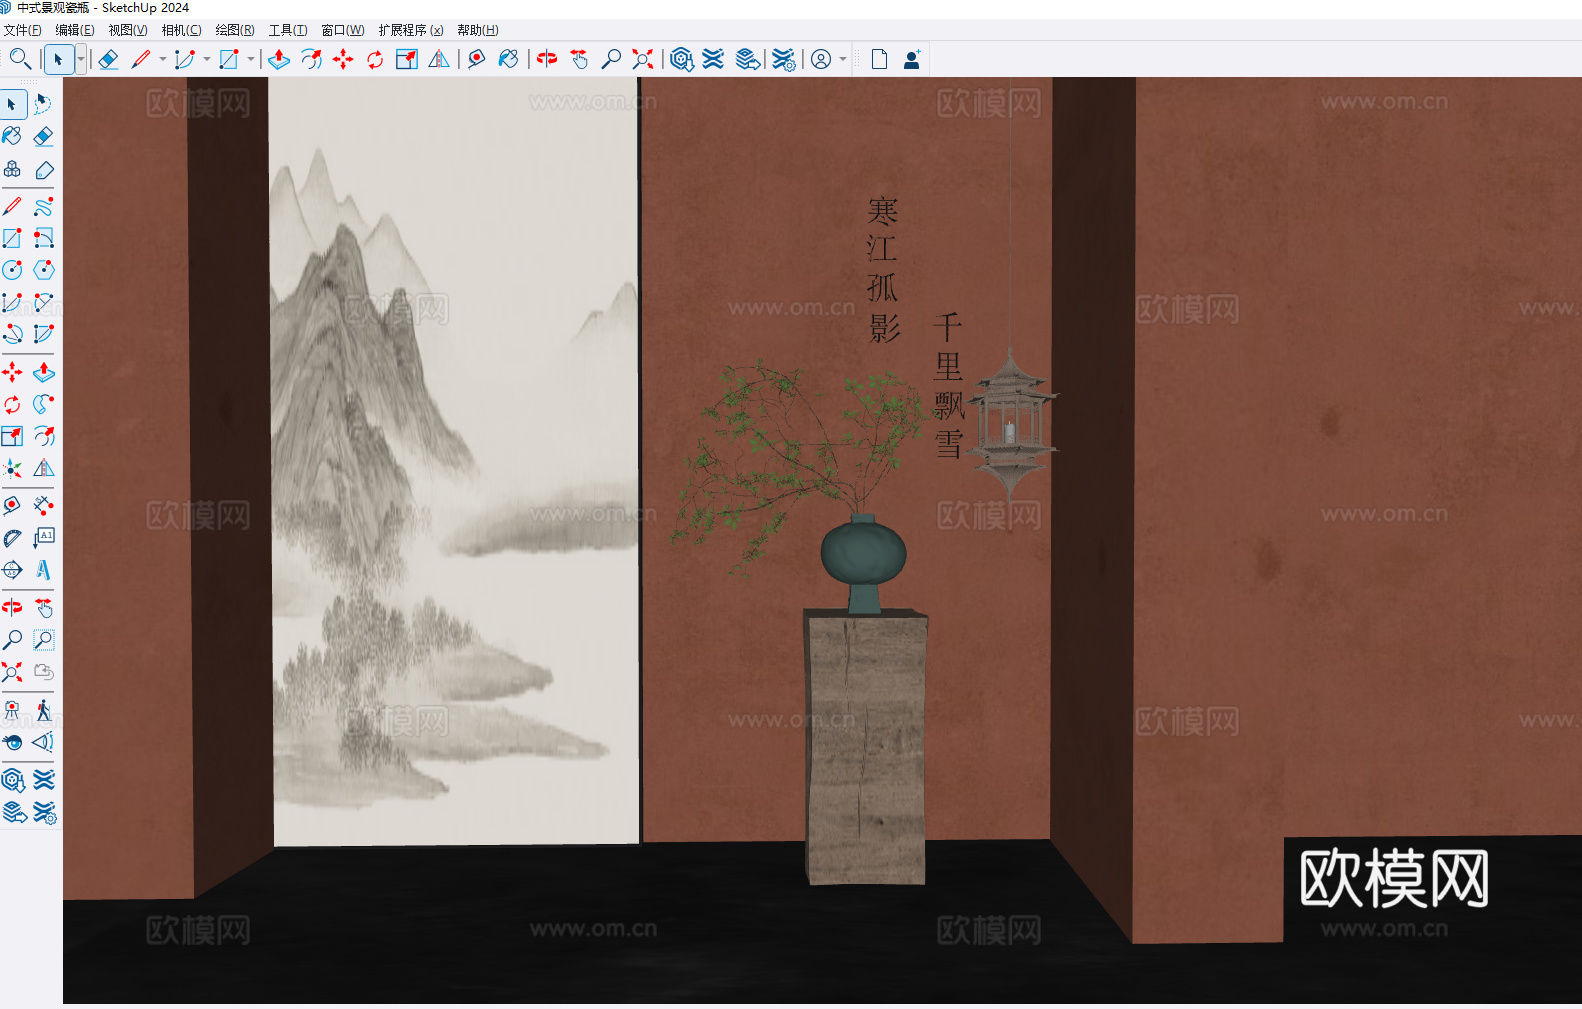Open the 相机(C) menu
The height and width of the screenshot is (1009, 1582).
coord(181,30)
